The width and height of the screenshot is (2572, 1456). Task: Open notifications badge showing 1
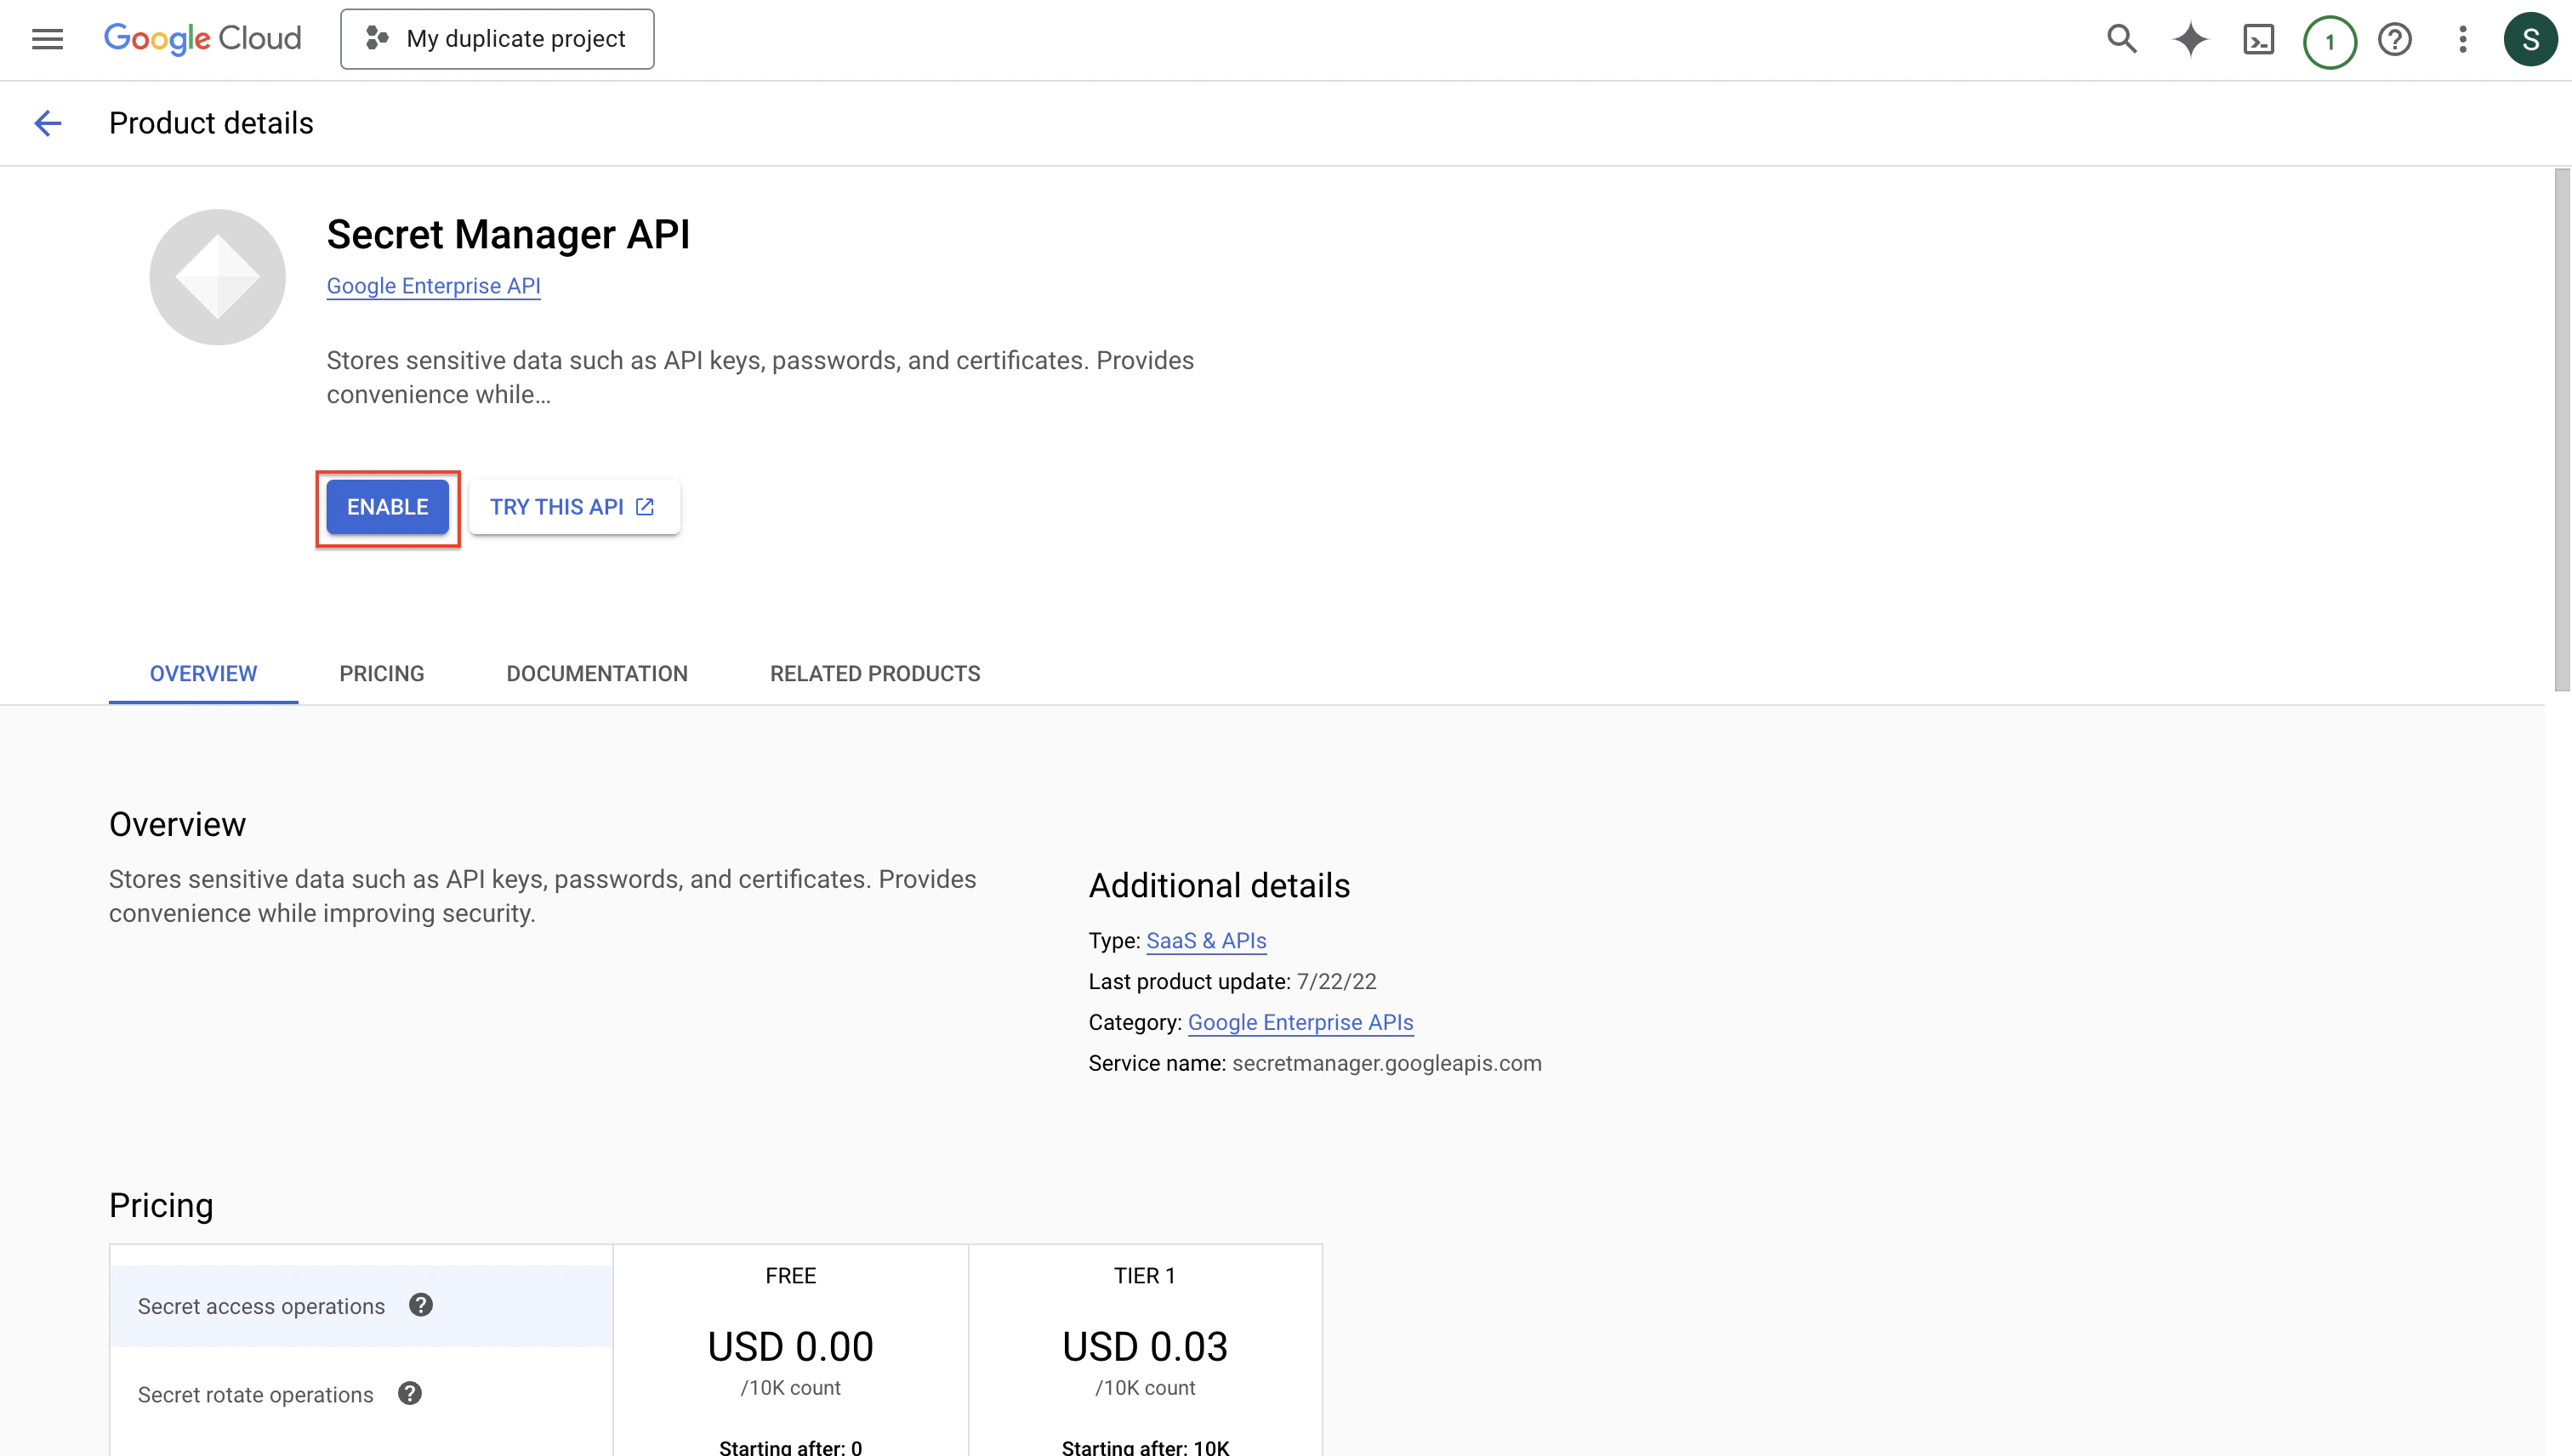2329,41
